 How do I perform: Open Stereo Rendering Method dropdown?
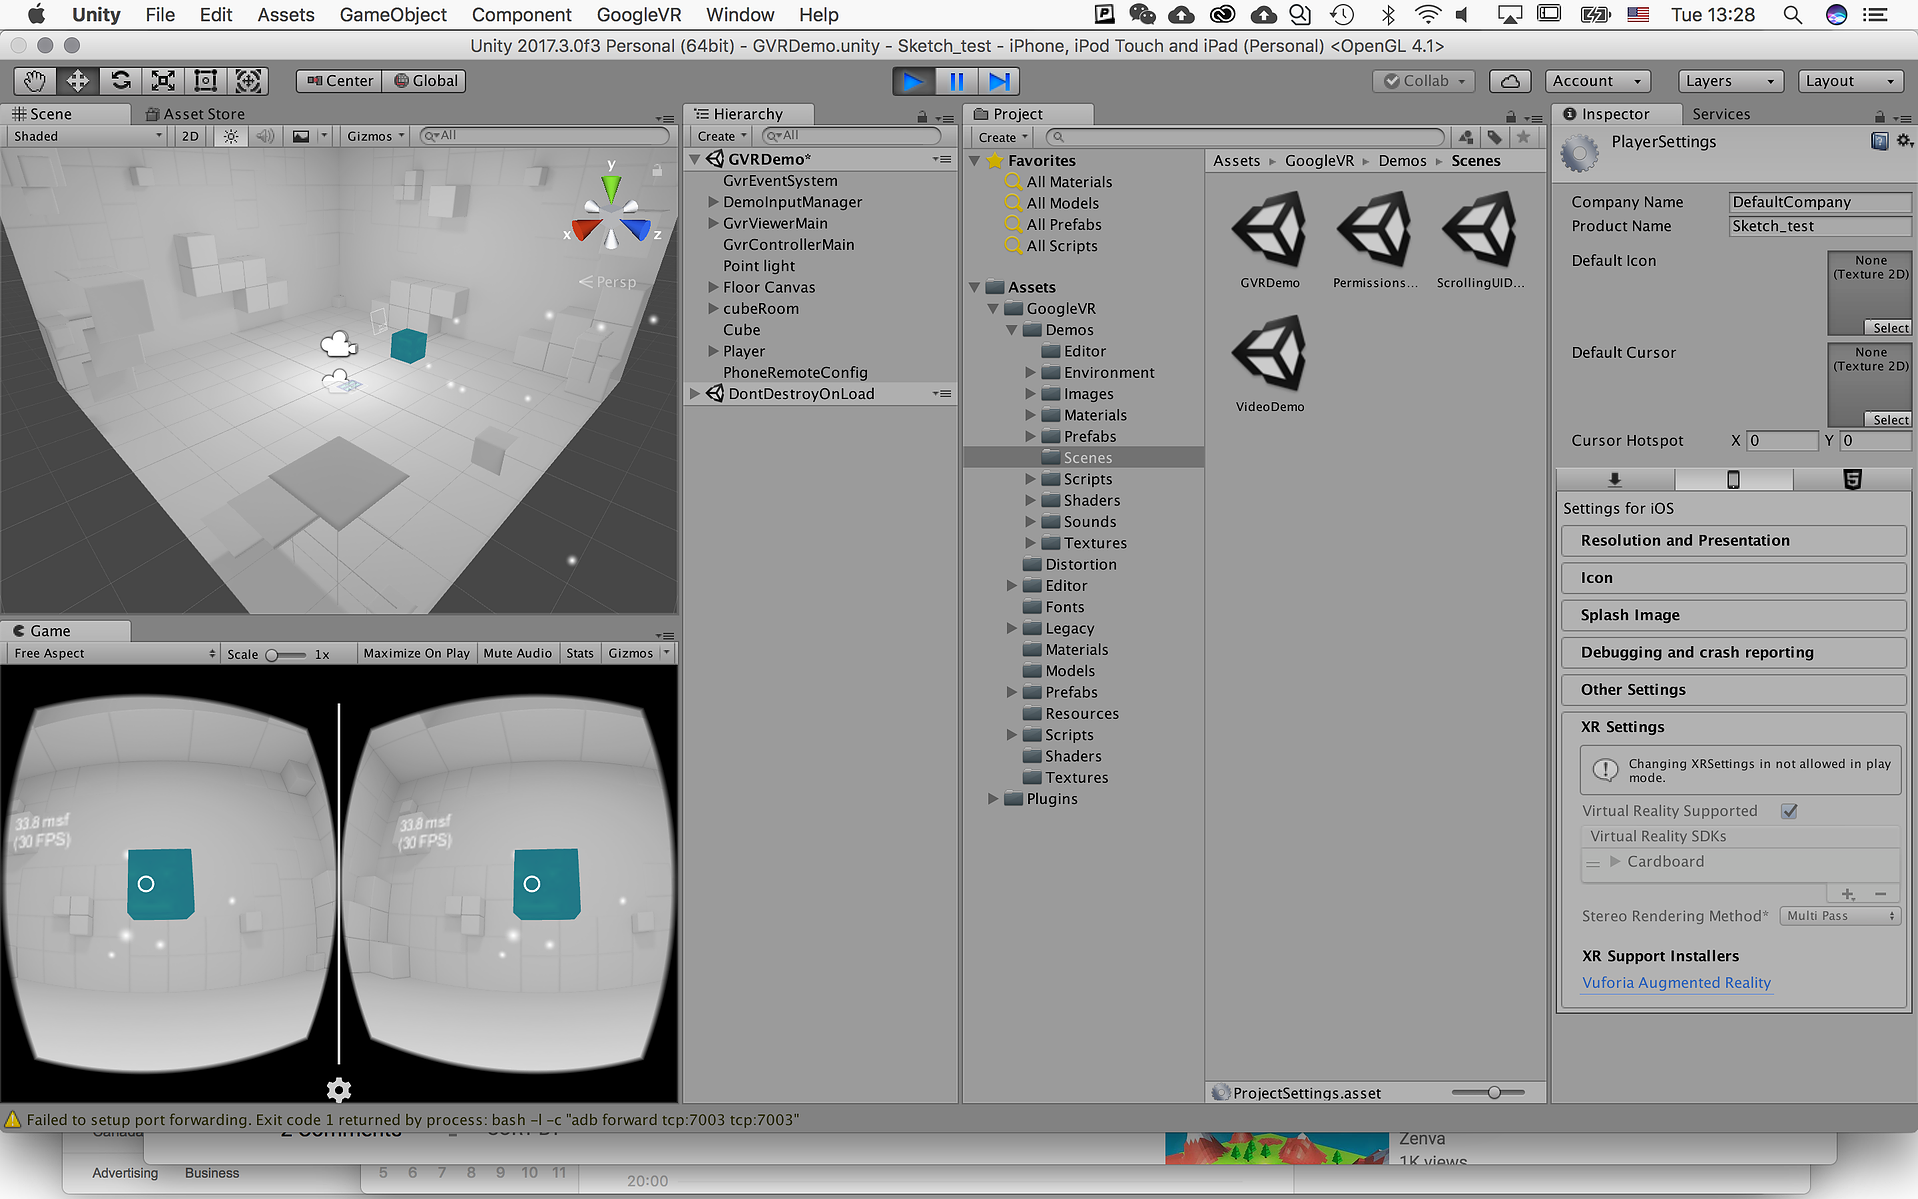click(x=1840, y=916)
